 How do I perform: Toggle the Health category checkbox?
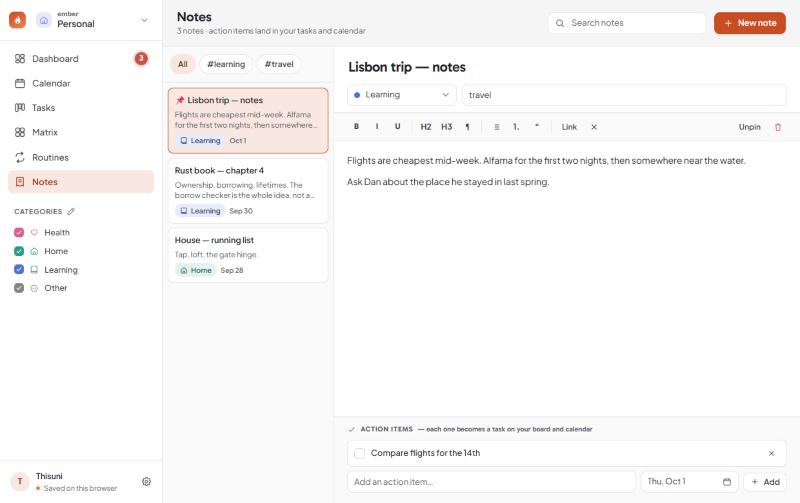19,233
